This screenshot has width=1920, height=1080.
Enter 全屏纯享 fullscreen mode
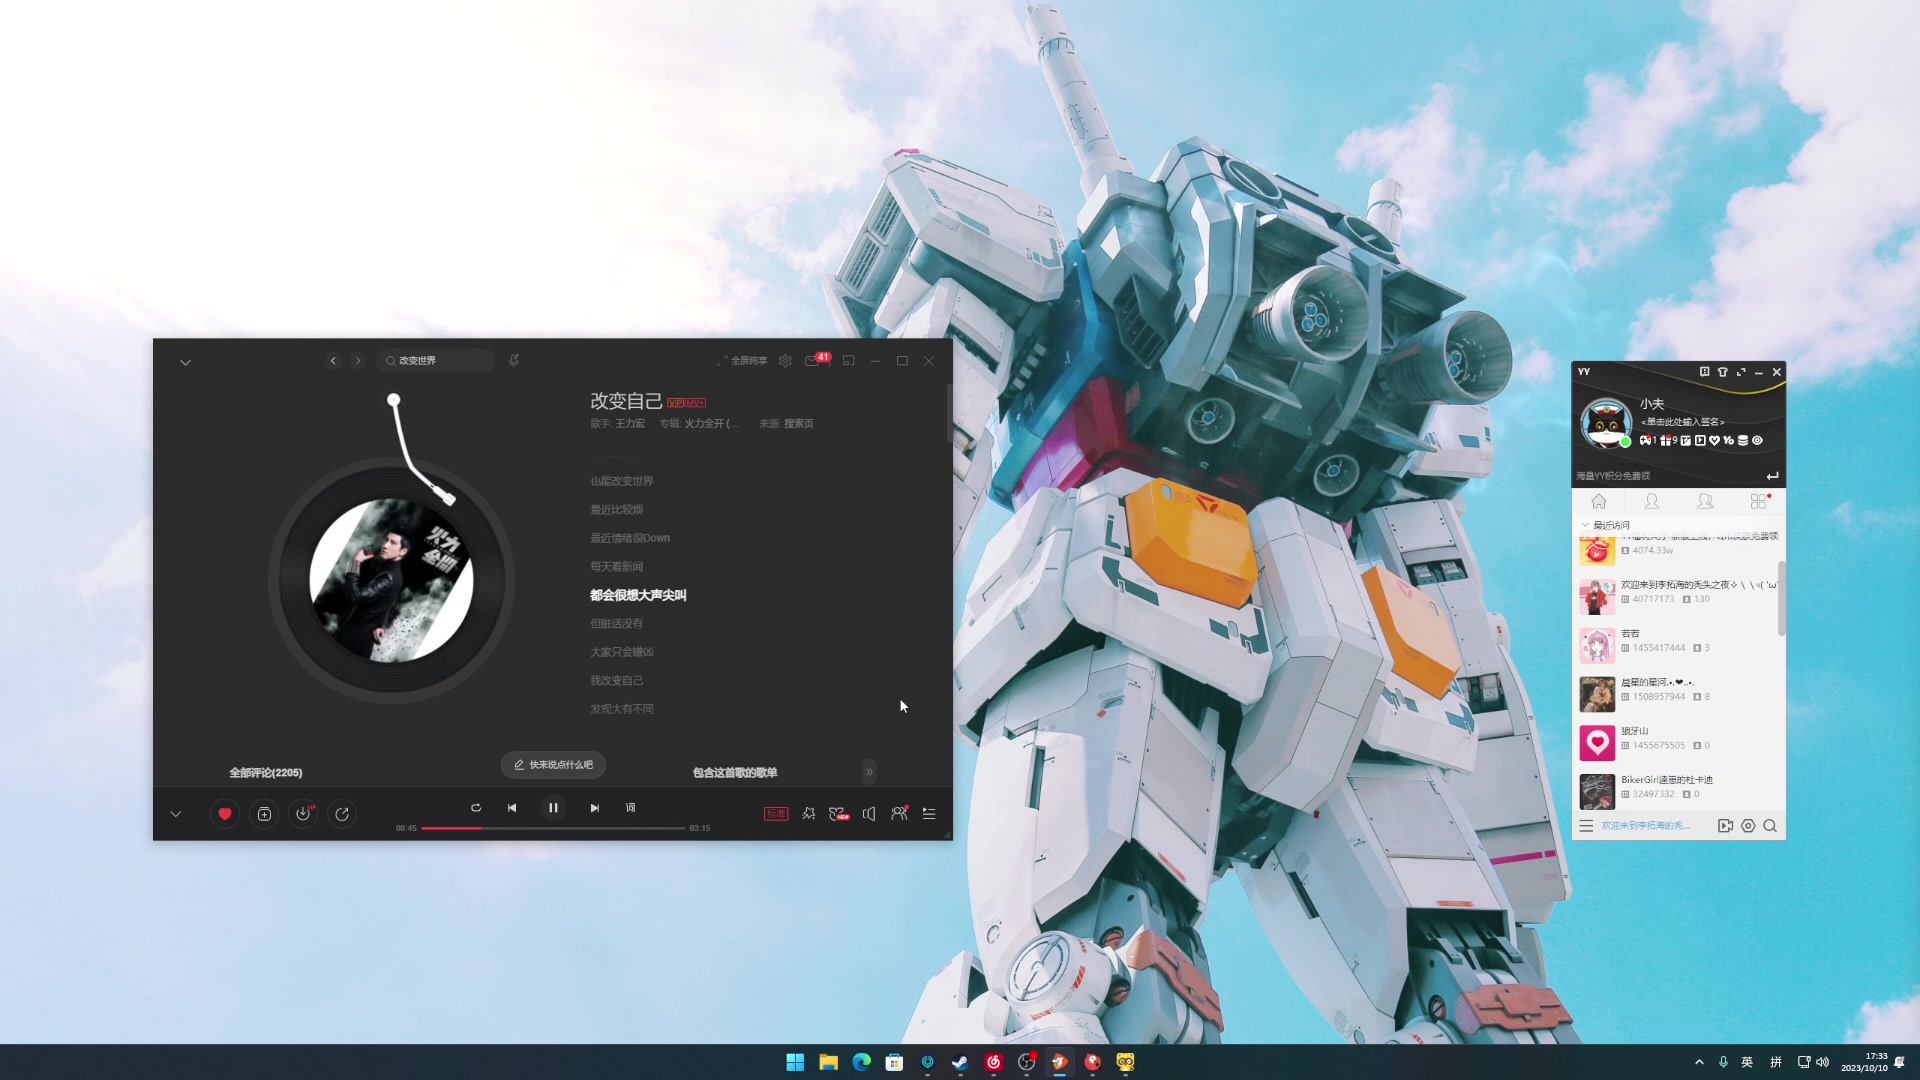[x=742, y=361]
